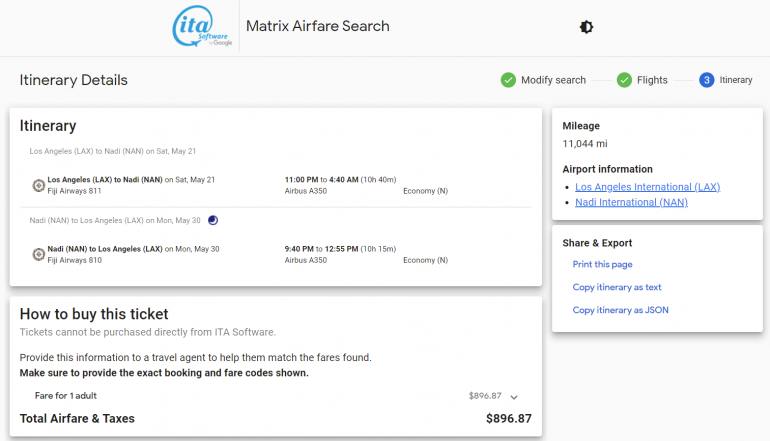Toggle the dark mode theme icon

click(587, 27)
